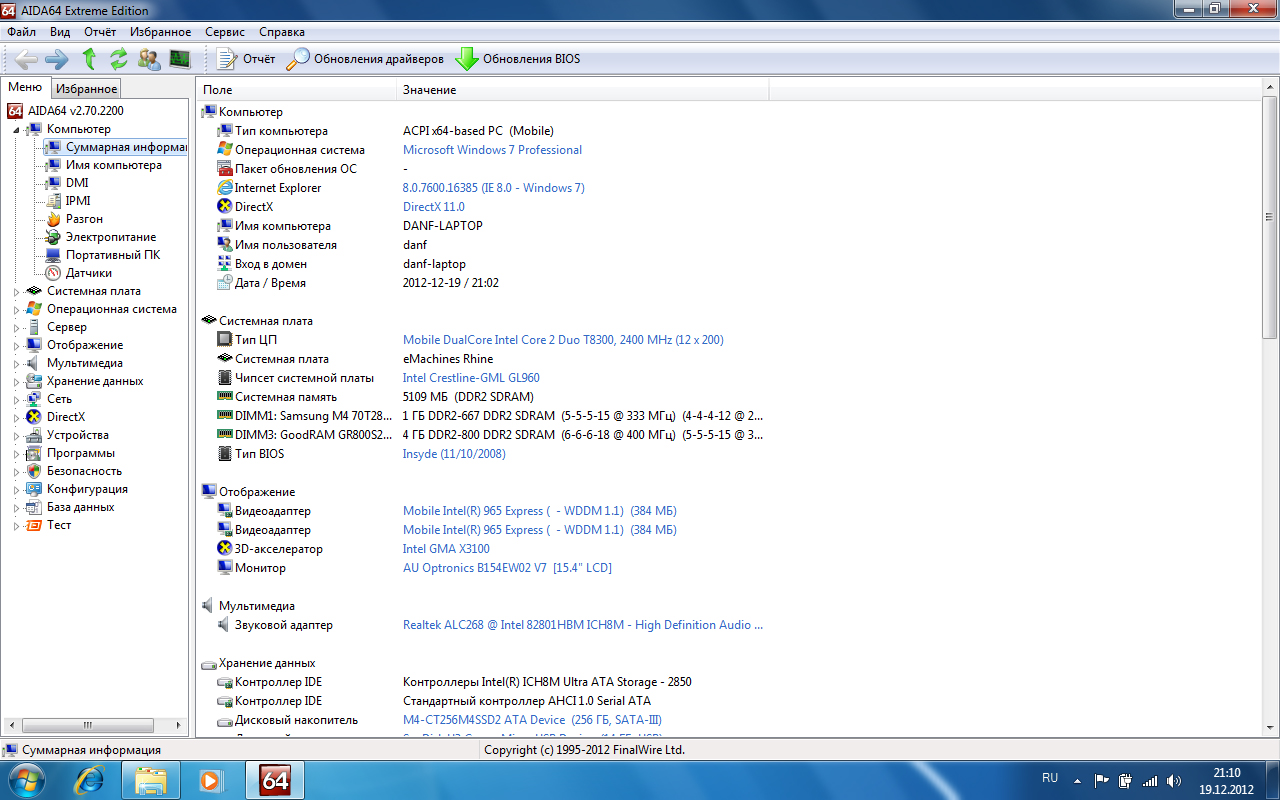1280x800 pixels.
Task: Expand the Системная плата tree node
Action: click(17, 292)
